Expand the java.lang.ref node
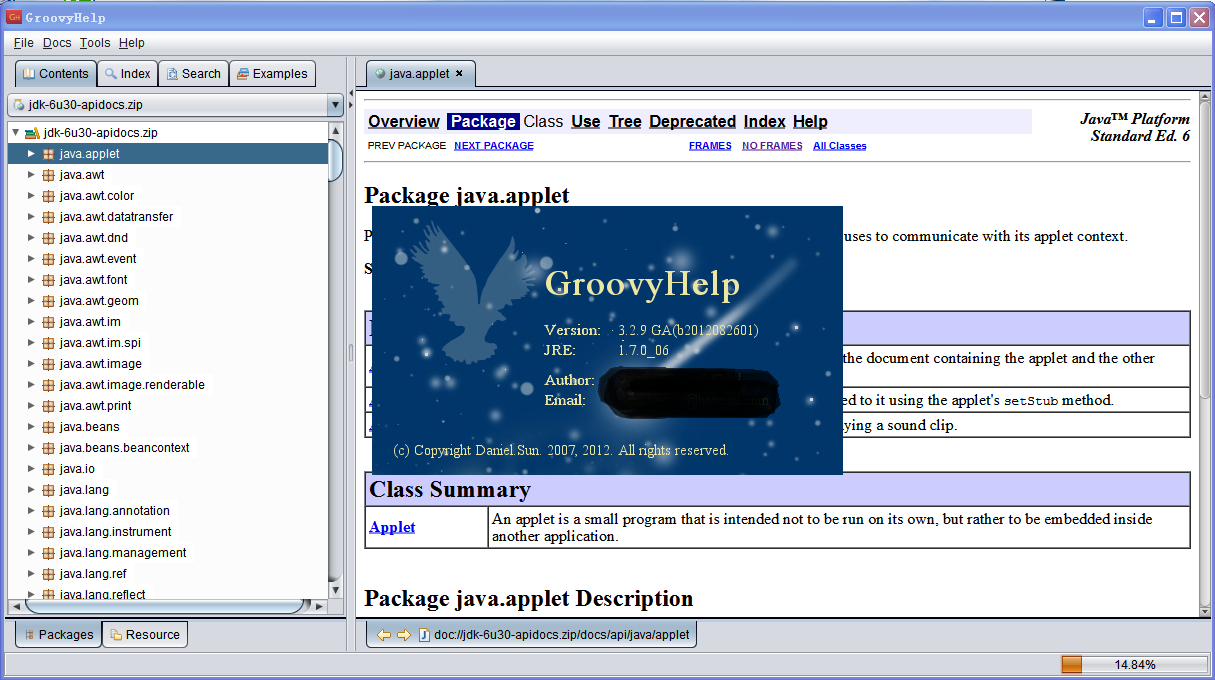Screen dimensions: 1215x680 (31, 574)
